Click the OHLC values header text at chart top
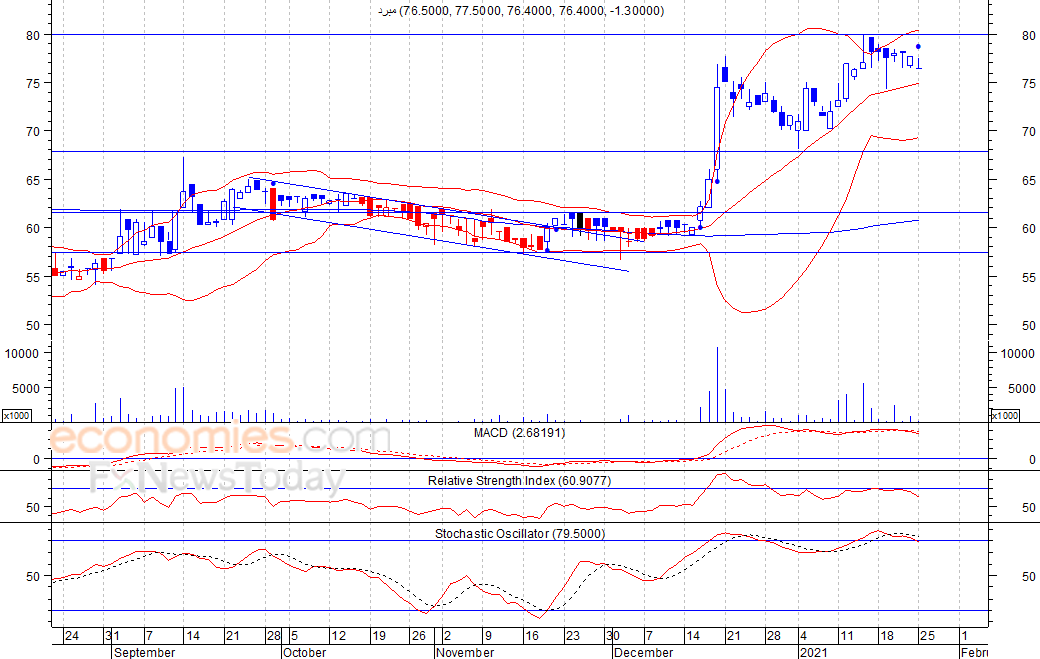The height and width of the screenshot is (659, 1040). (x=521, y=11)
